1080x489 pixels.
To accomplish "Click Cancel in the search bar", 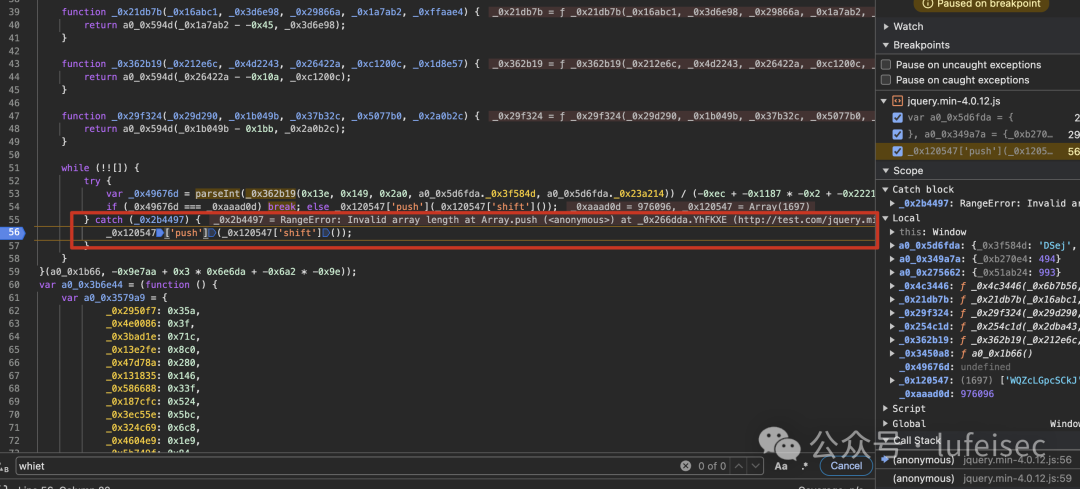I will click(846, 466).
